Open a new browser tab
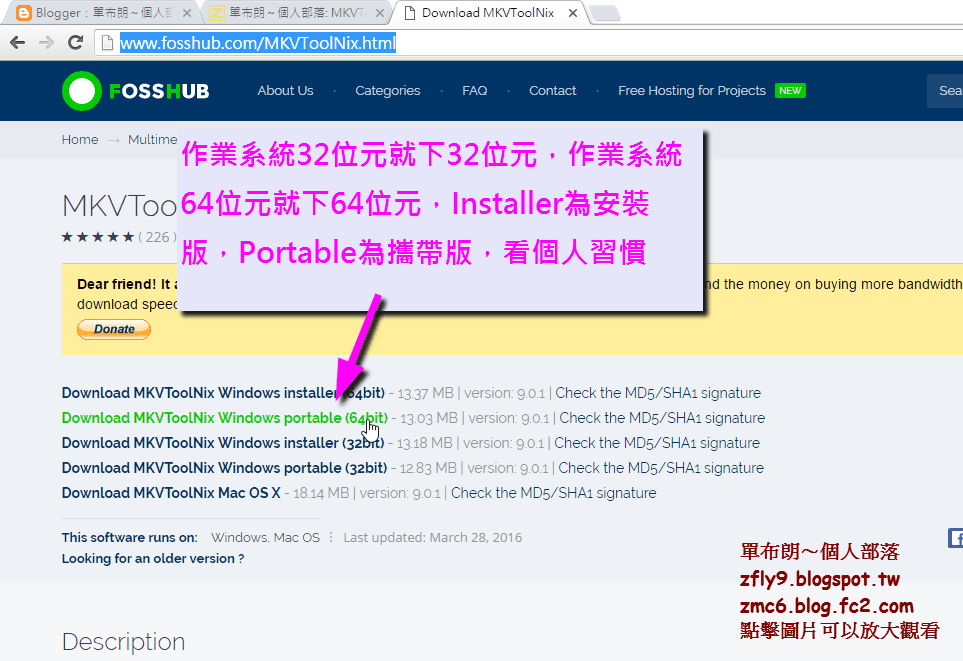The width and height of the screenshot is (963, 661). pos(605,14)
